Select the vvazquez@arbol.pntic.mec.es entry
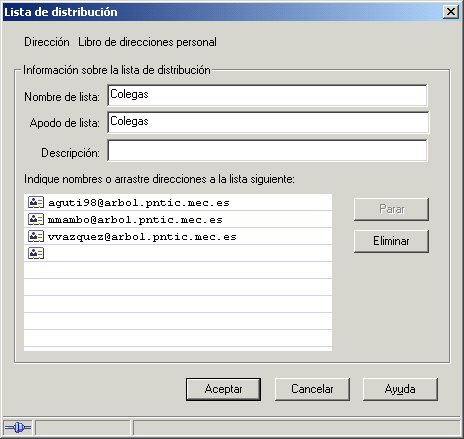Viewport: 464px width, 439px height. point(178,236)
